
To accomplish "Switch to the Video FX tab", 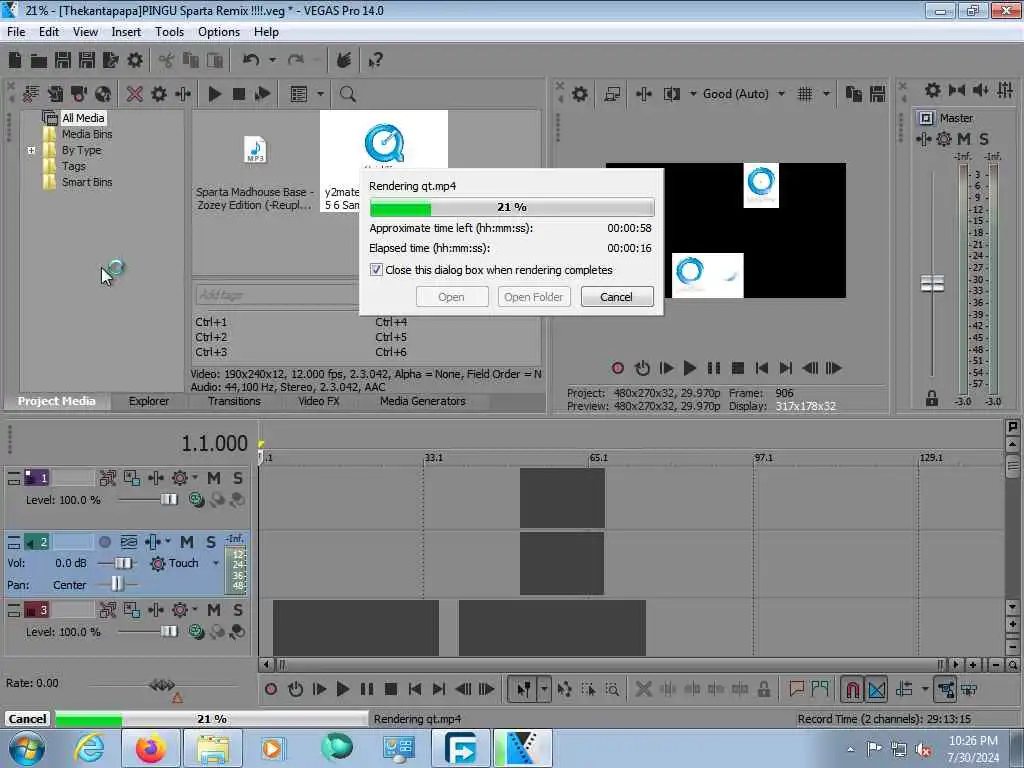I will click(x=319, y=401).
